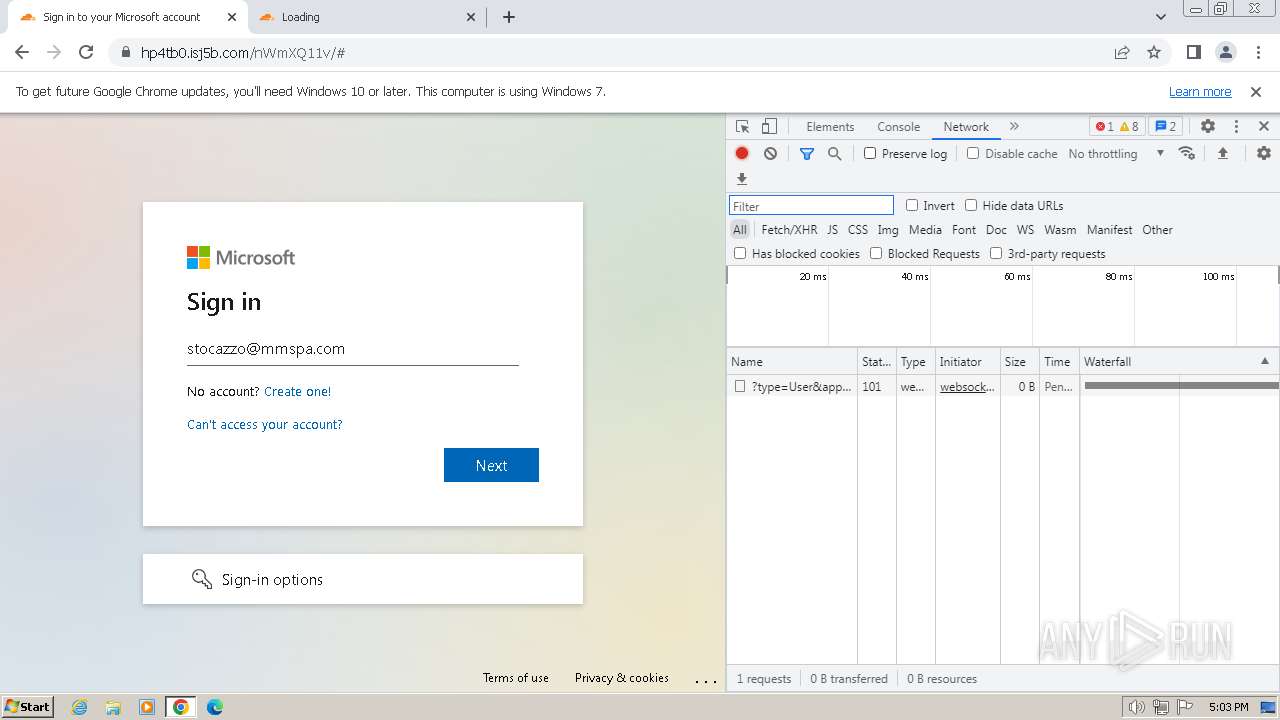Clear the network log
This screenshot has width=1280, height=720.
pos(770,153)
